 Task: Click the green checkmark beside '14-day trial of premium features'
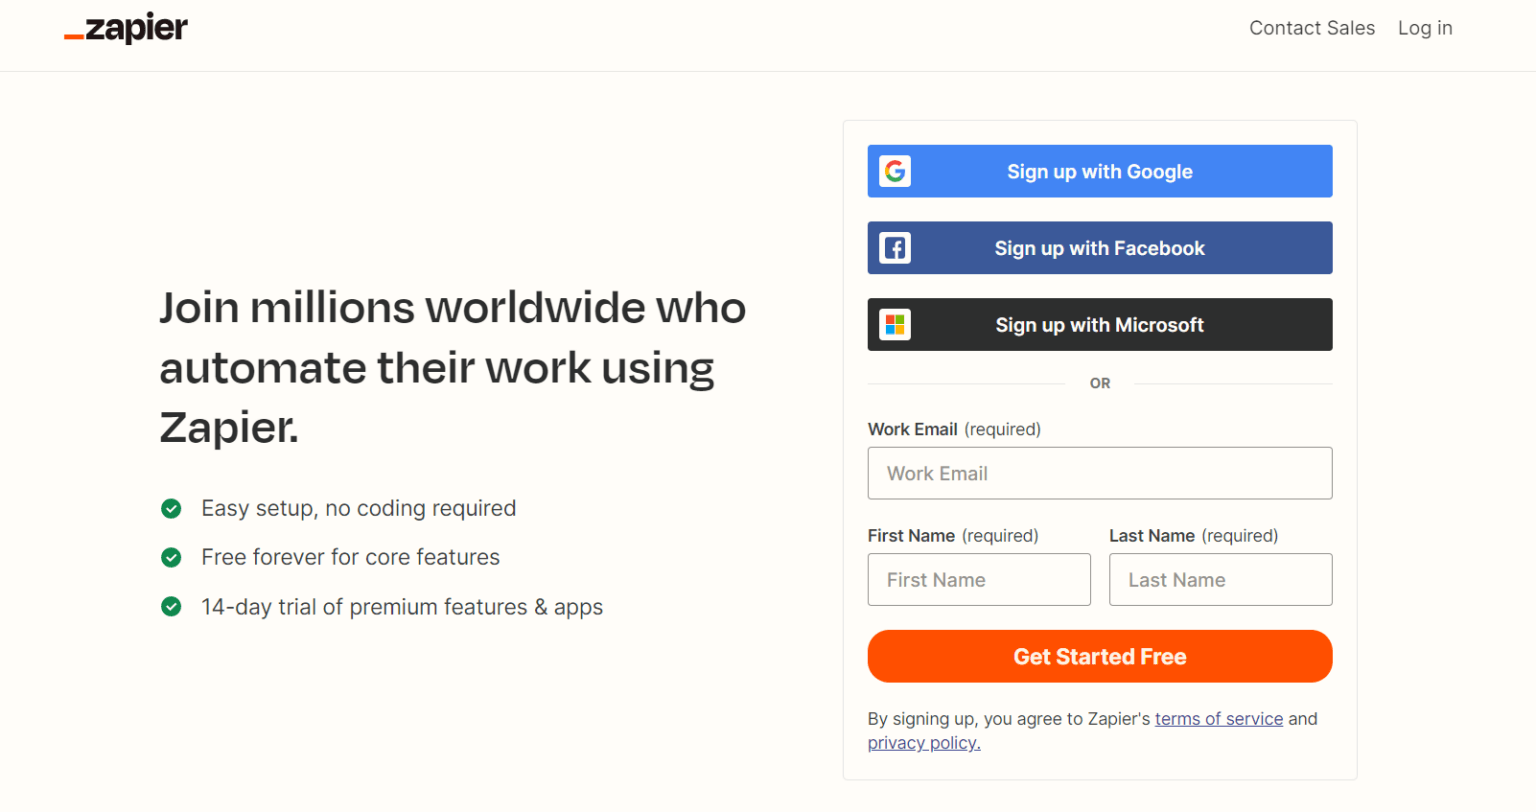click(x=171, y=607)
